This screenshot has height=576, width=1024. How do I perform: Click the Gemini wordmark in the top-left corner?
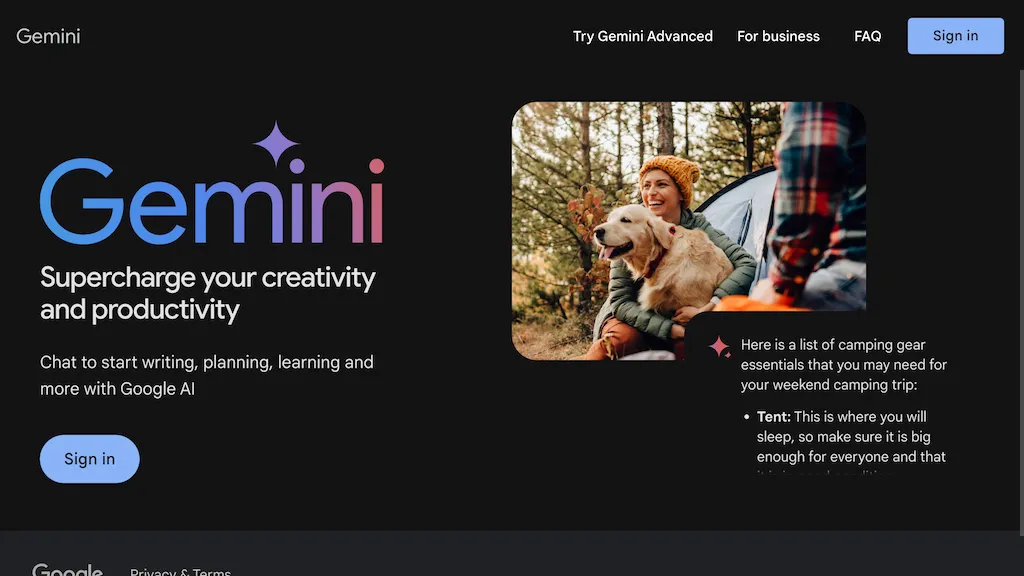click(x=48, y=36)
